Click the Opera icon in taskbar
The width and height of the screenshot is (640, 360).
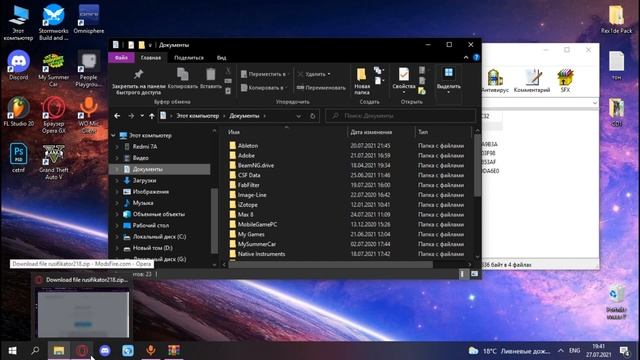(82, 351)
